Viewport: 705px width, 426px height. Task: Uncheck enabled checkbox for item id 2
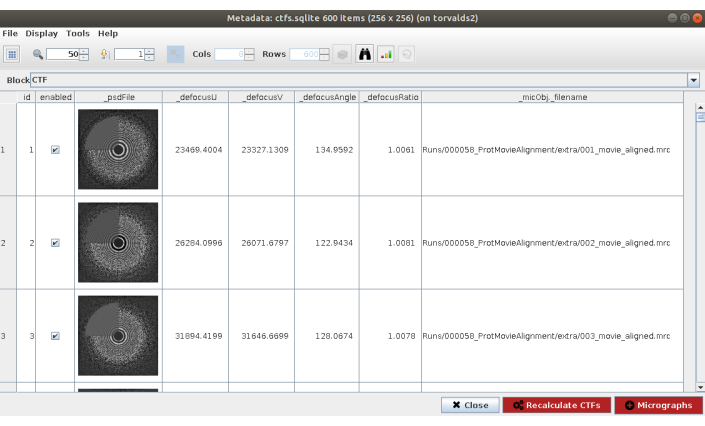[x=55, y=243]
